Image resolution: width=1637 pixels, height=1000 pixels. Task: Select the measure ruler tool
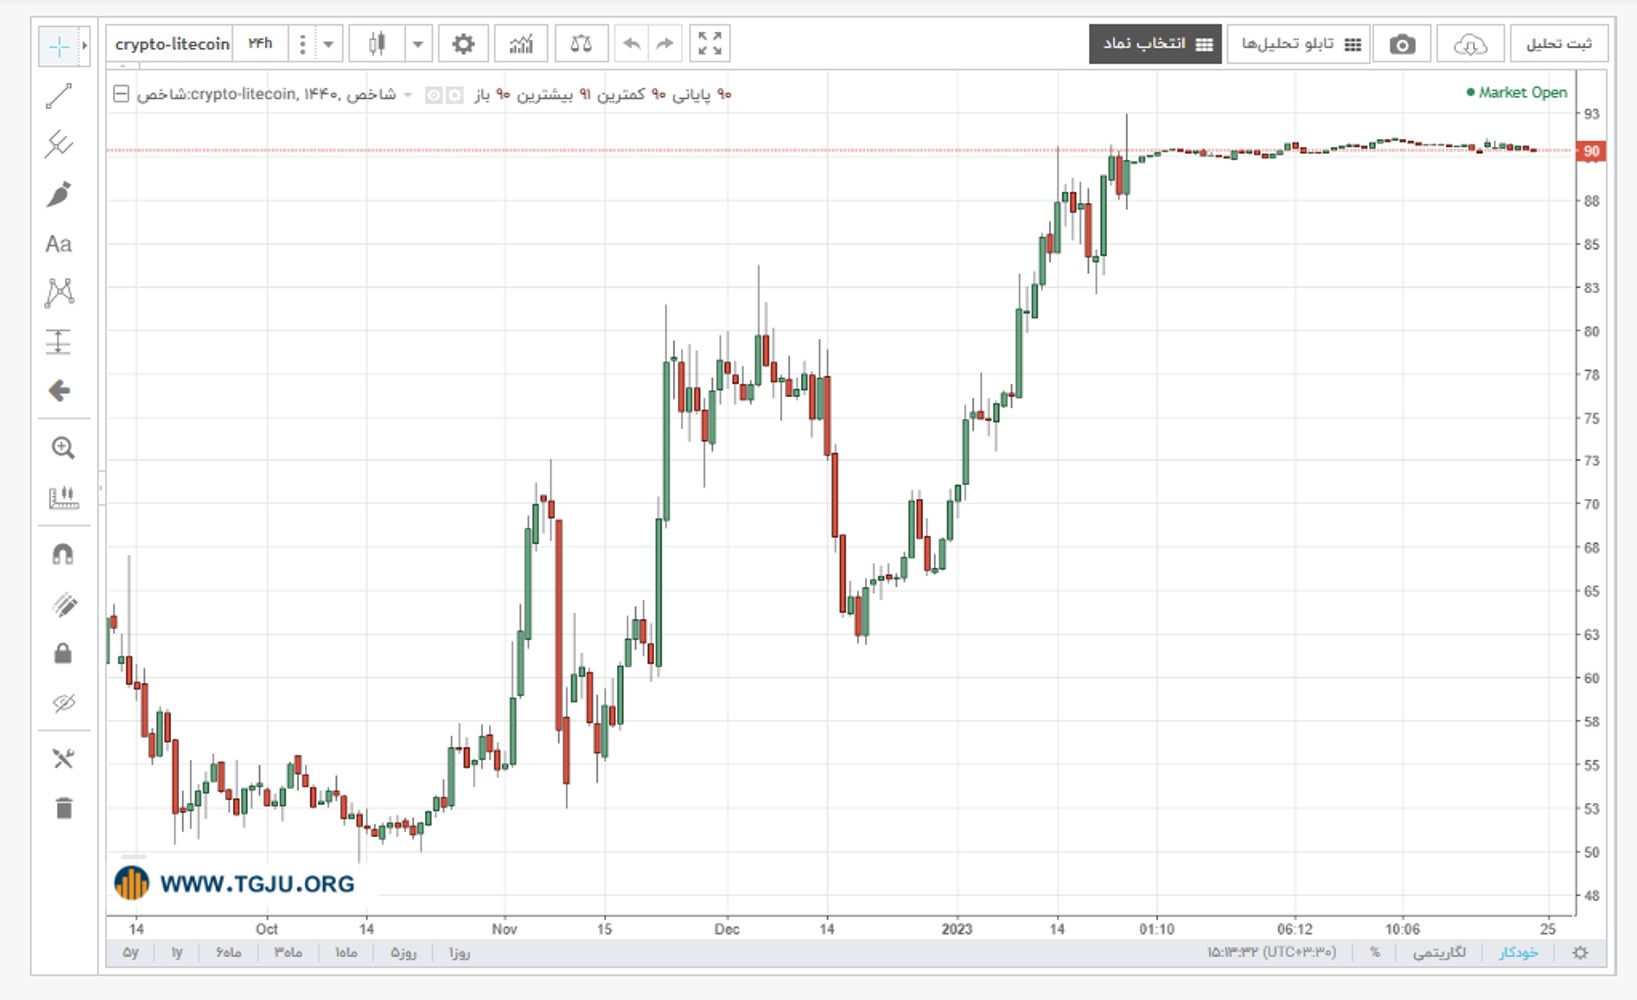click(x=63, y=498)
